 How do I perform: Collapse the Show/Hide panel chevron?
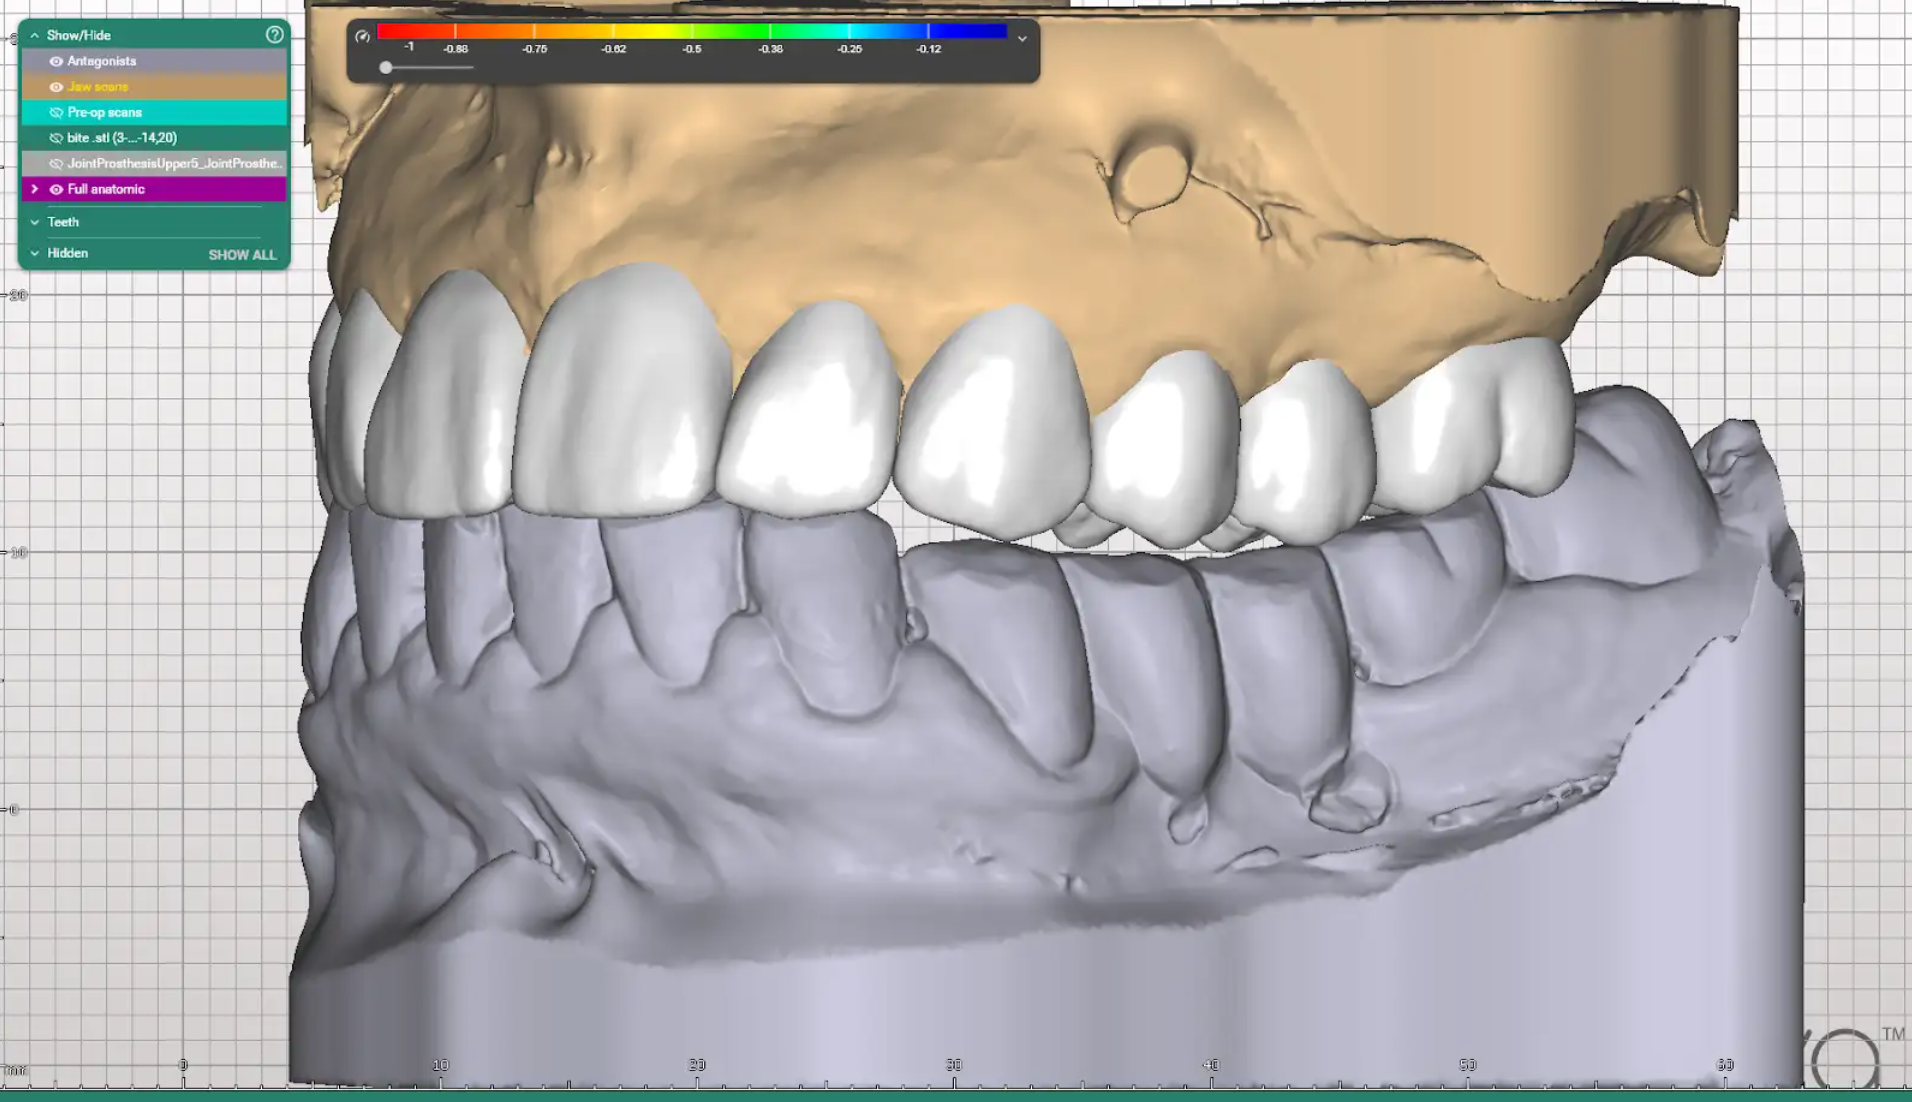(35, 35)
